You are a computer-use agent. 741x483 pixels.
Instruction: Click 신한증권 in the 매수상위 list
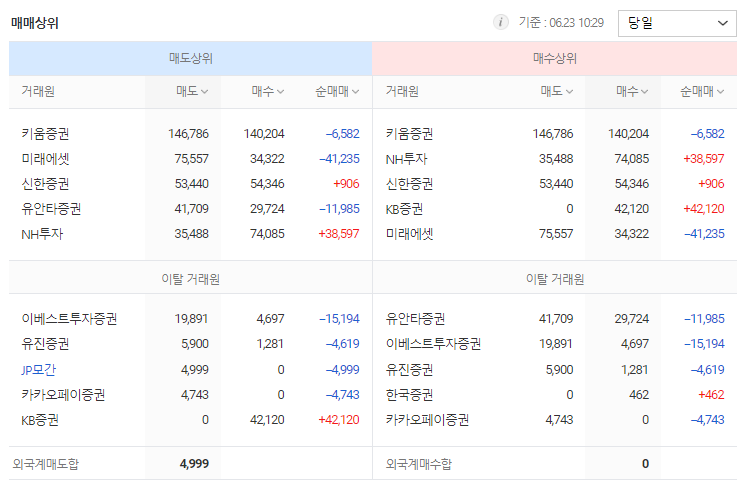point(410,184)
